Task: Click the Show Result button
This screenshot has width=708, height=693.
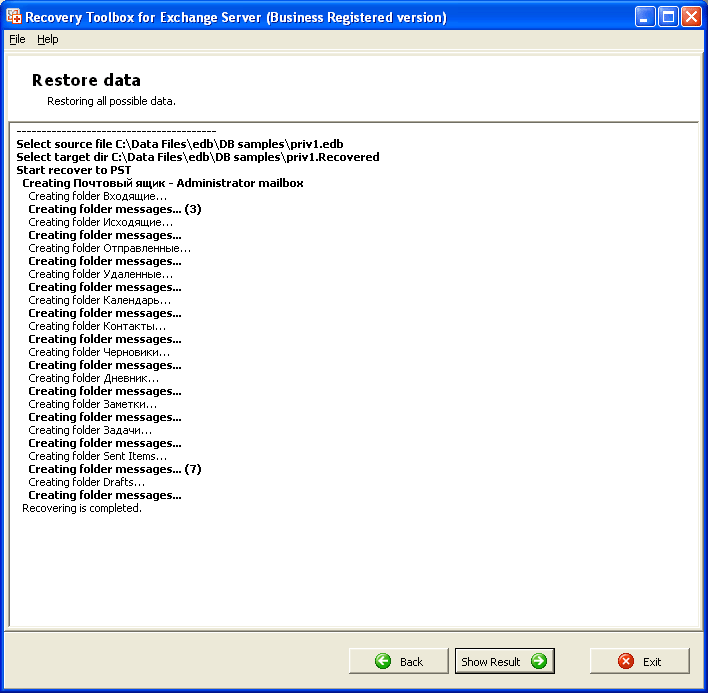Action: point(504,661)
